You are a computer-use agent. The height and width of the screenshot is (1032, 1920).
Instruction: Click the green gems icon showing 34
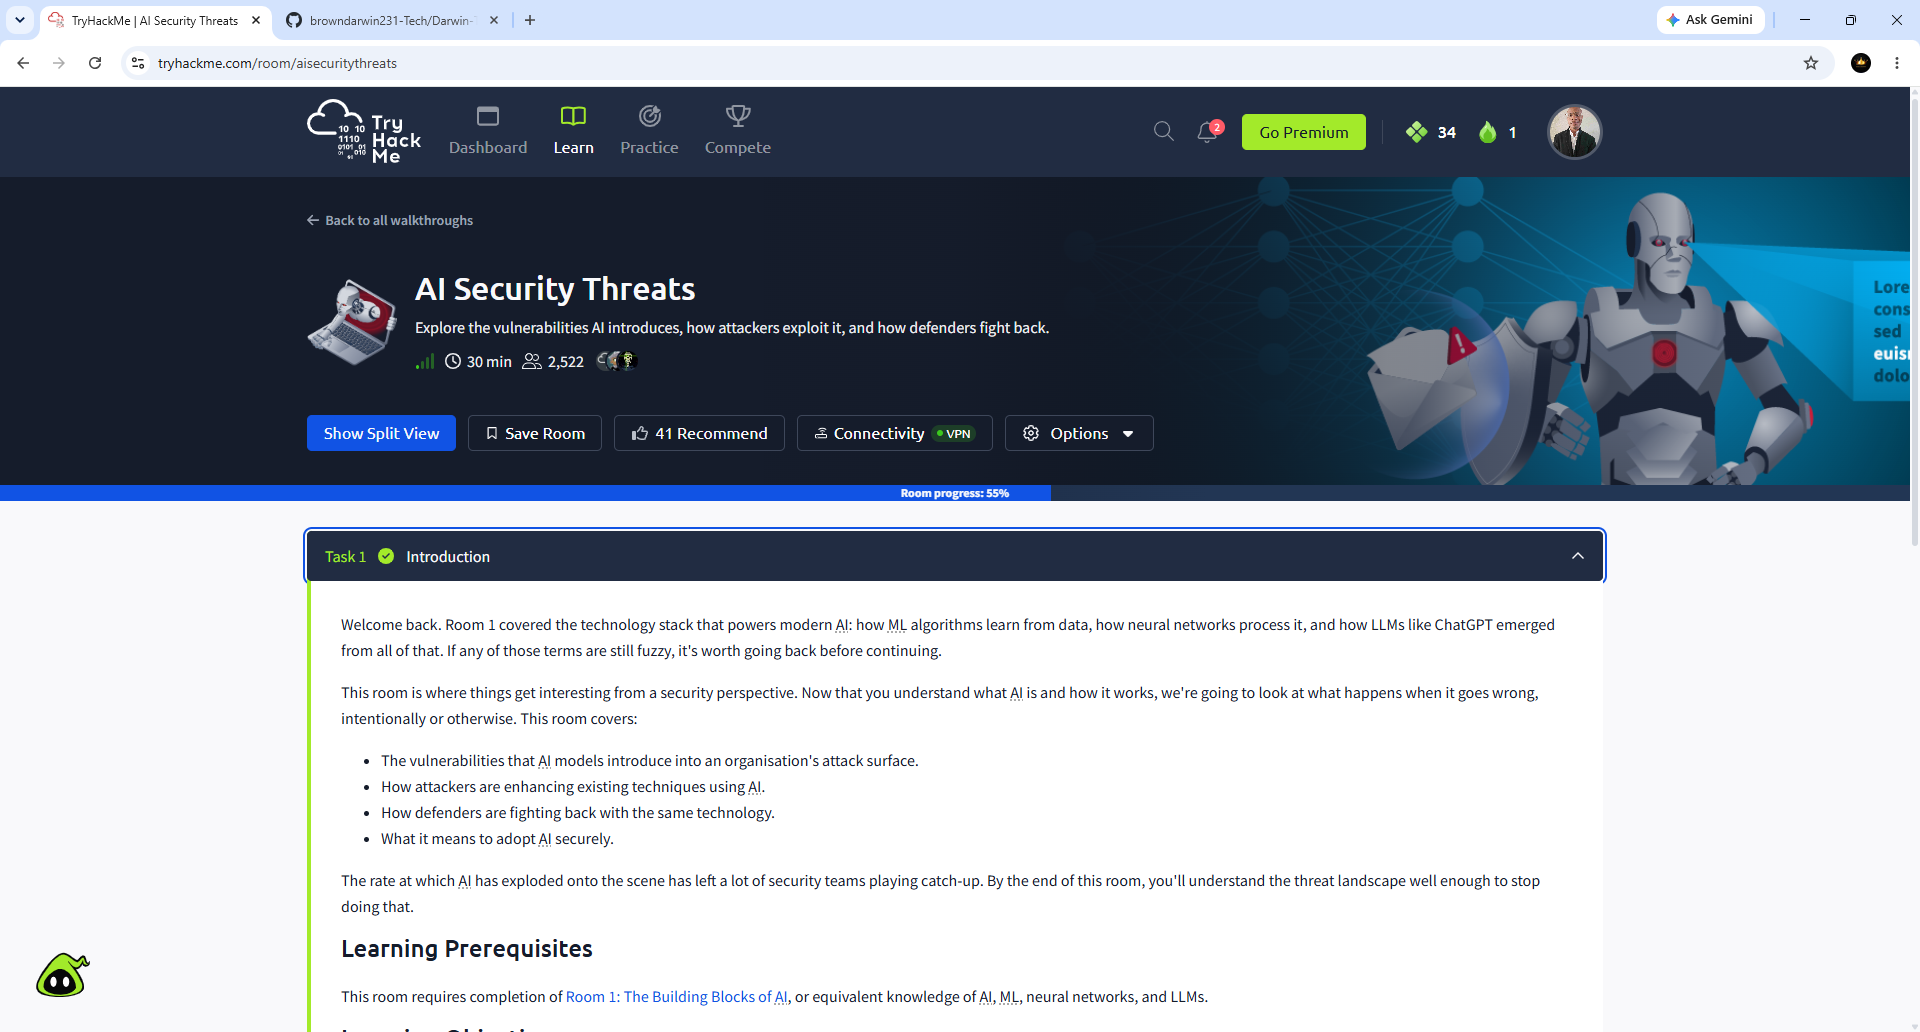(1417, 132)
